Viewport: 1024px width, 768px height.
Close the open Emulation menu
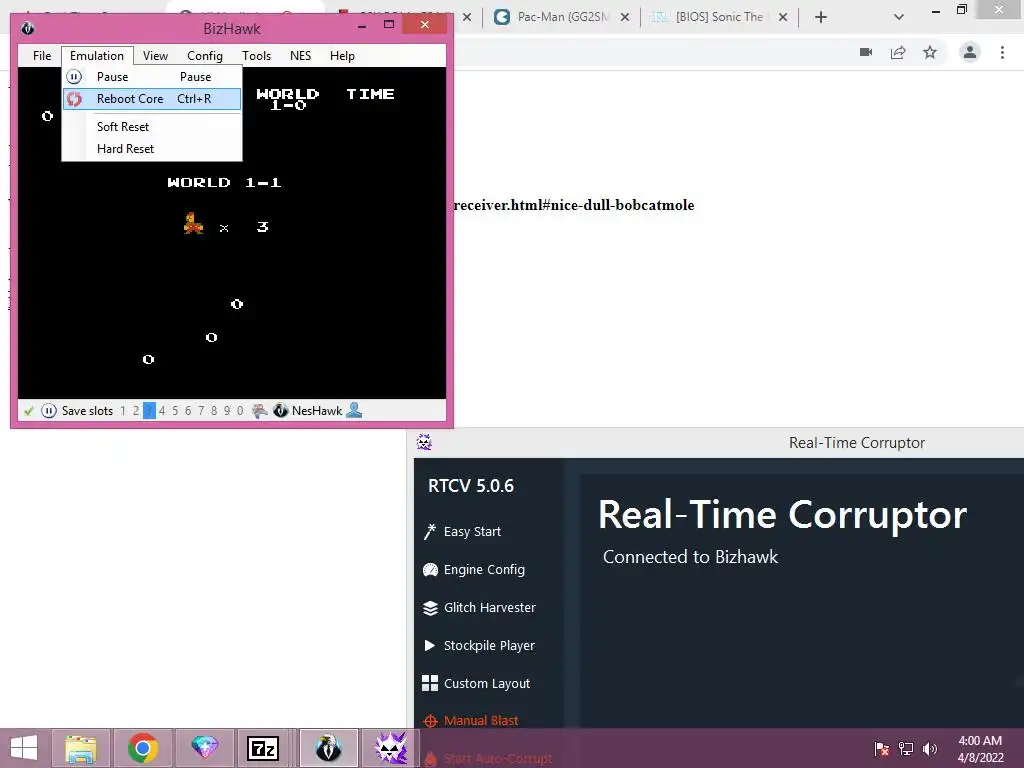click(97, 56)
